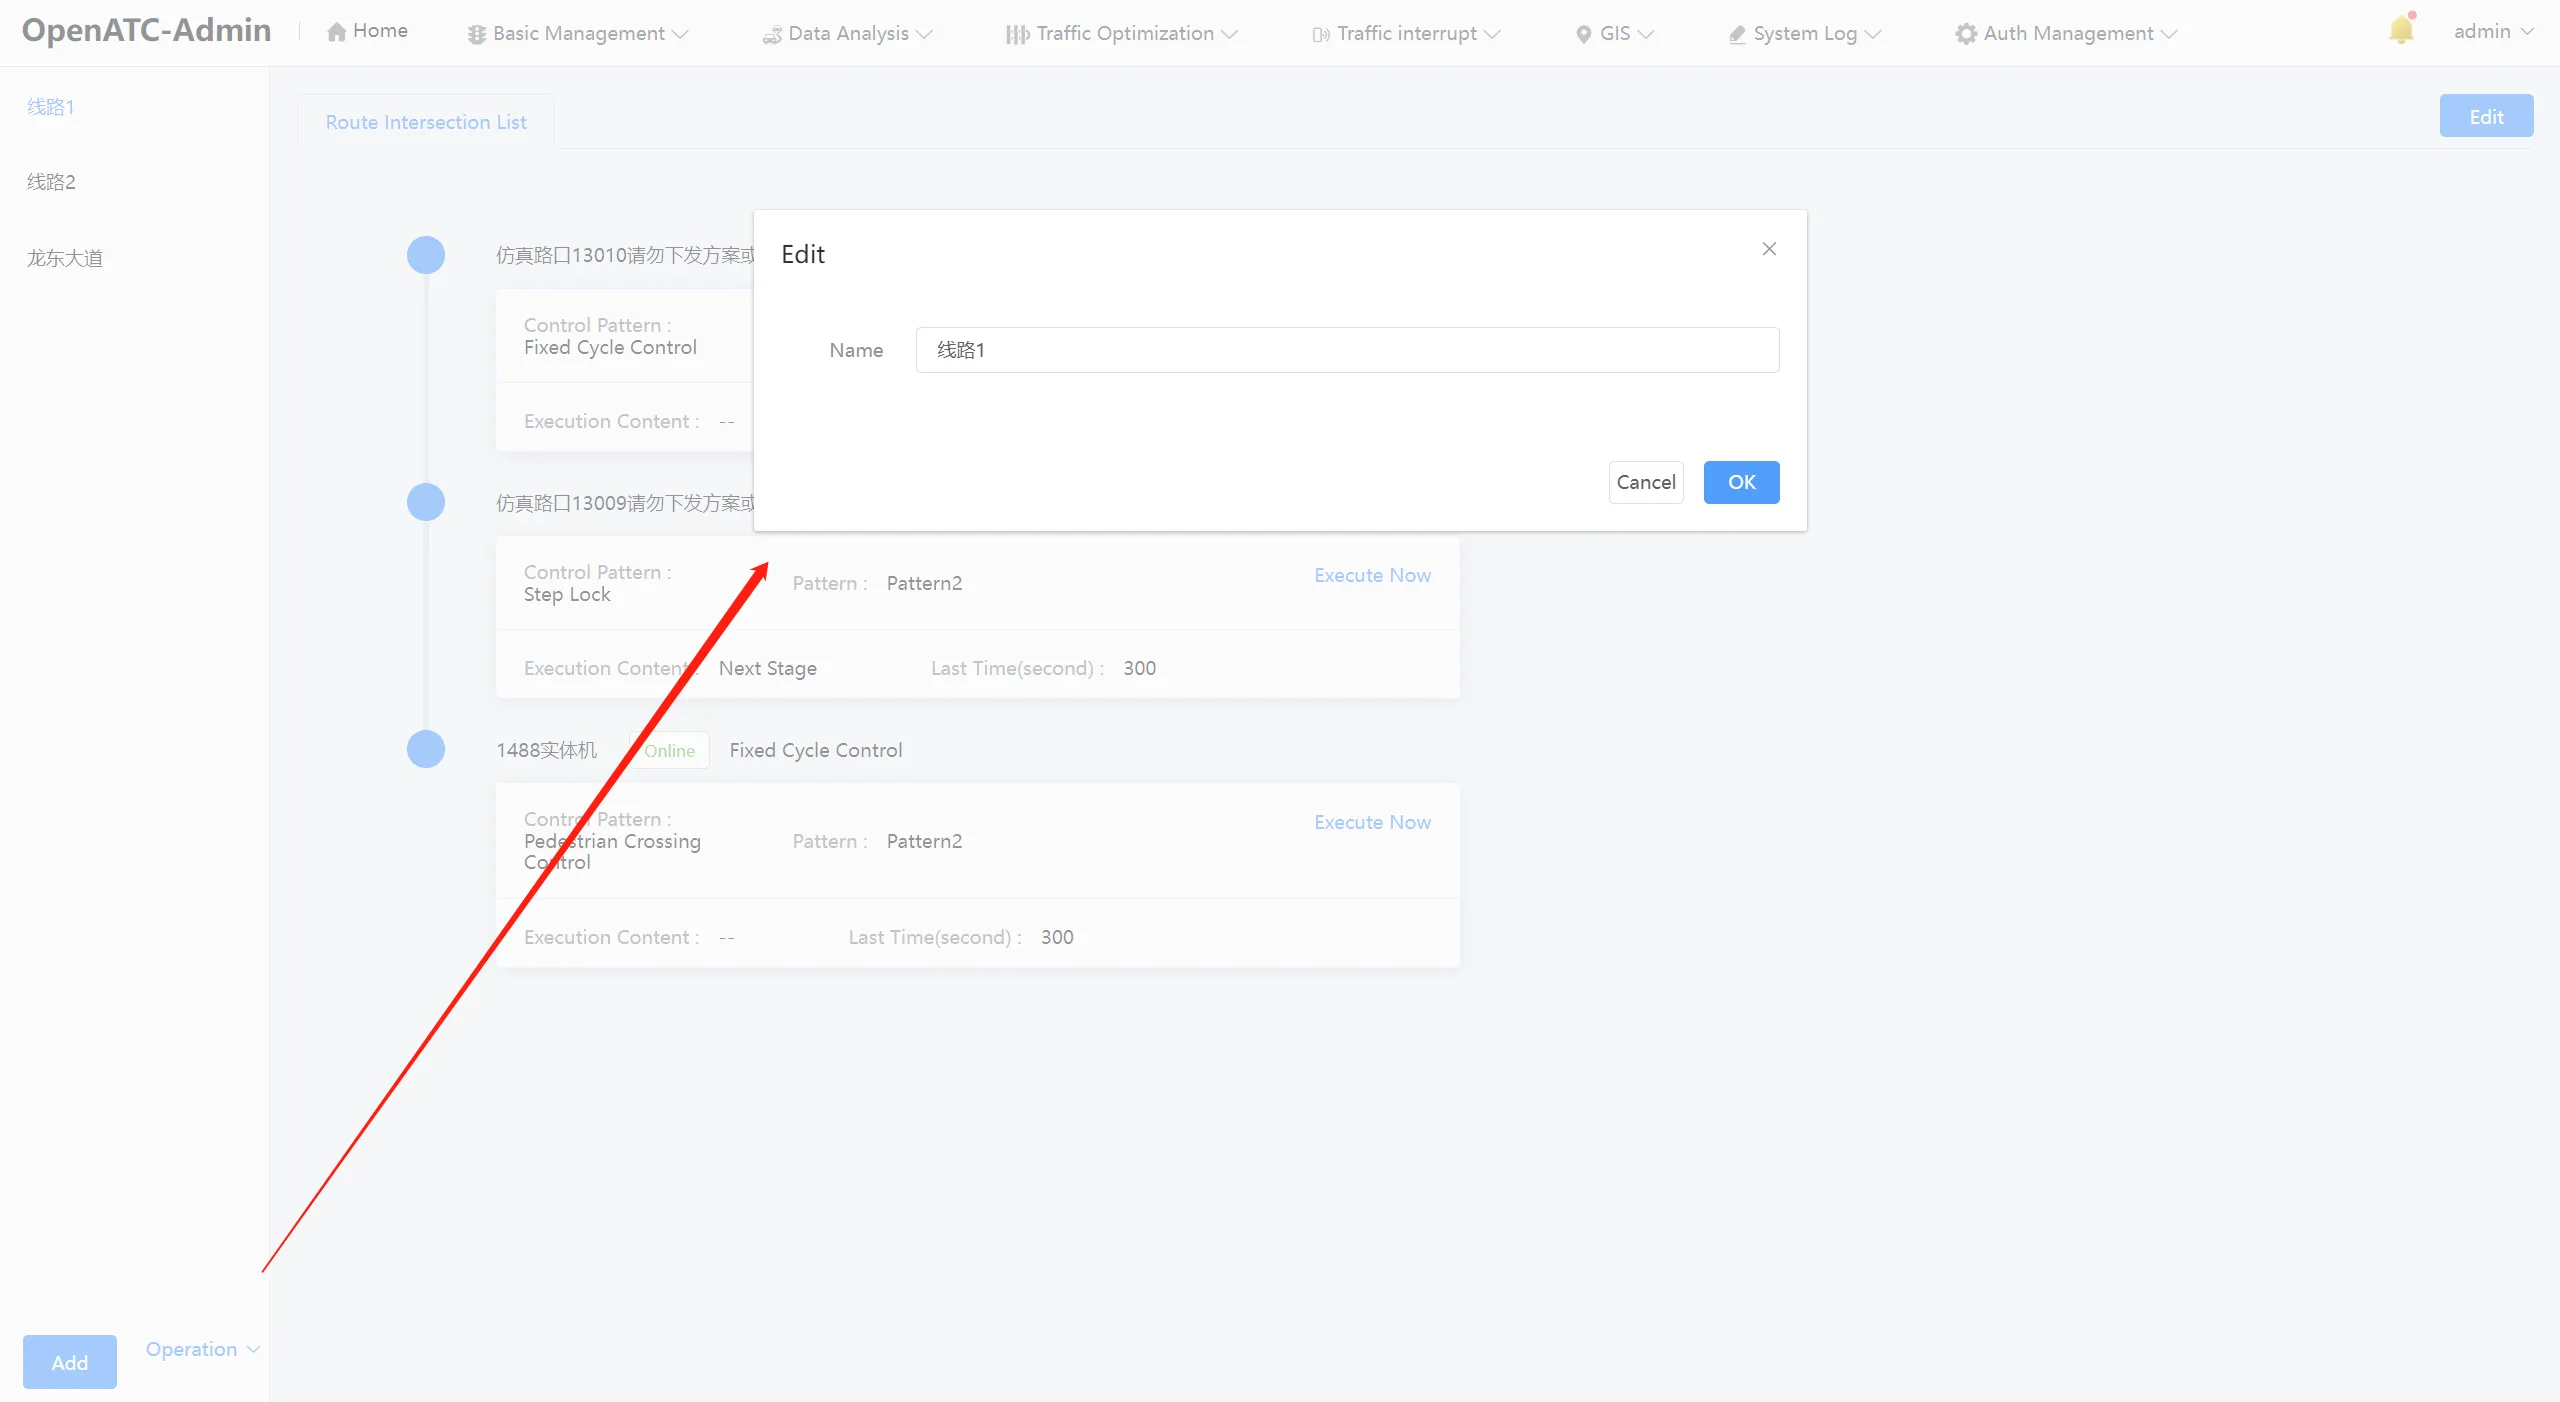Click the Add button in the sidebar
Image resolution: width=2560 pixels, height=1402 pixels.
click(x=70, y=1362)
